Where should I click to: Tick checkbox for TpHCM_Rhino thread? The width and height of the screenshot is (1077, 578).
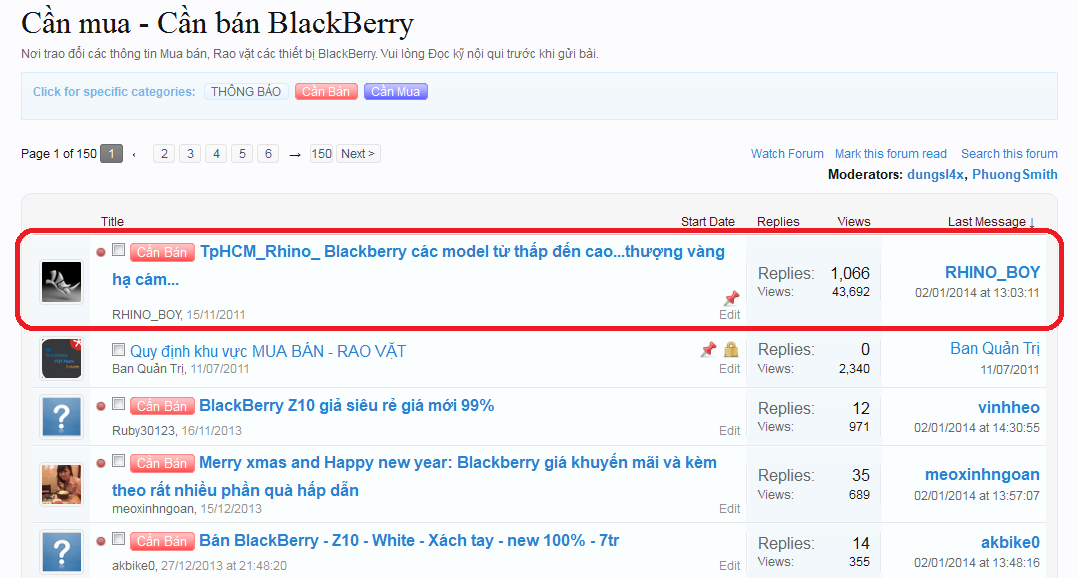(118, 250)
